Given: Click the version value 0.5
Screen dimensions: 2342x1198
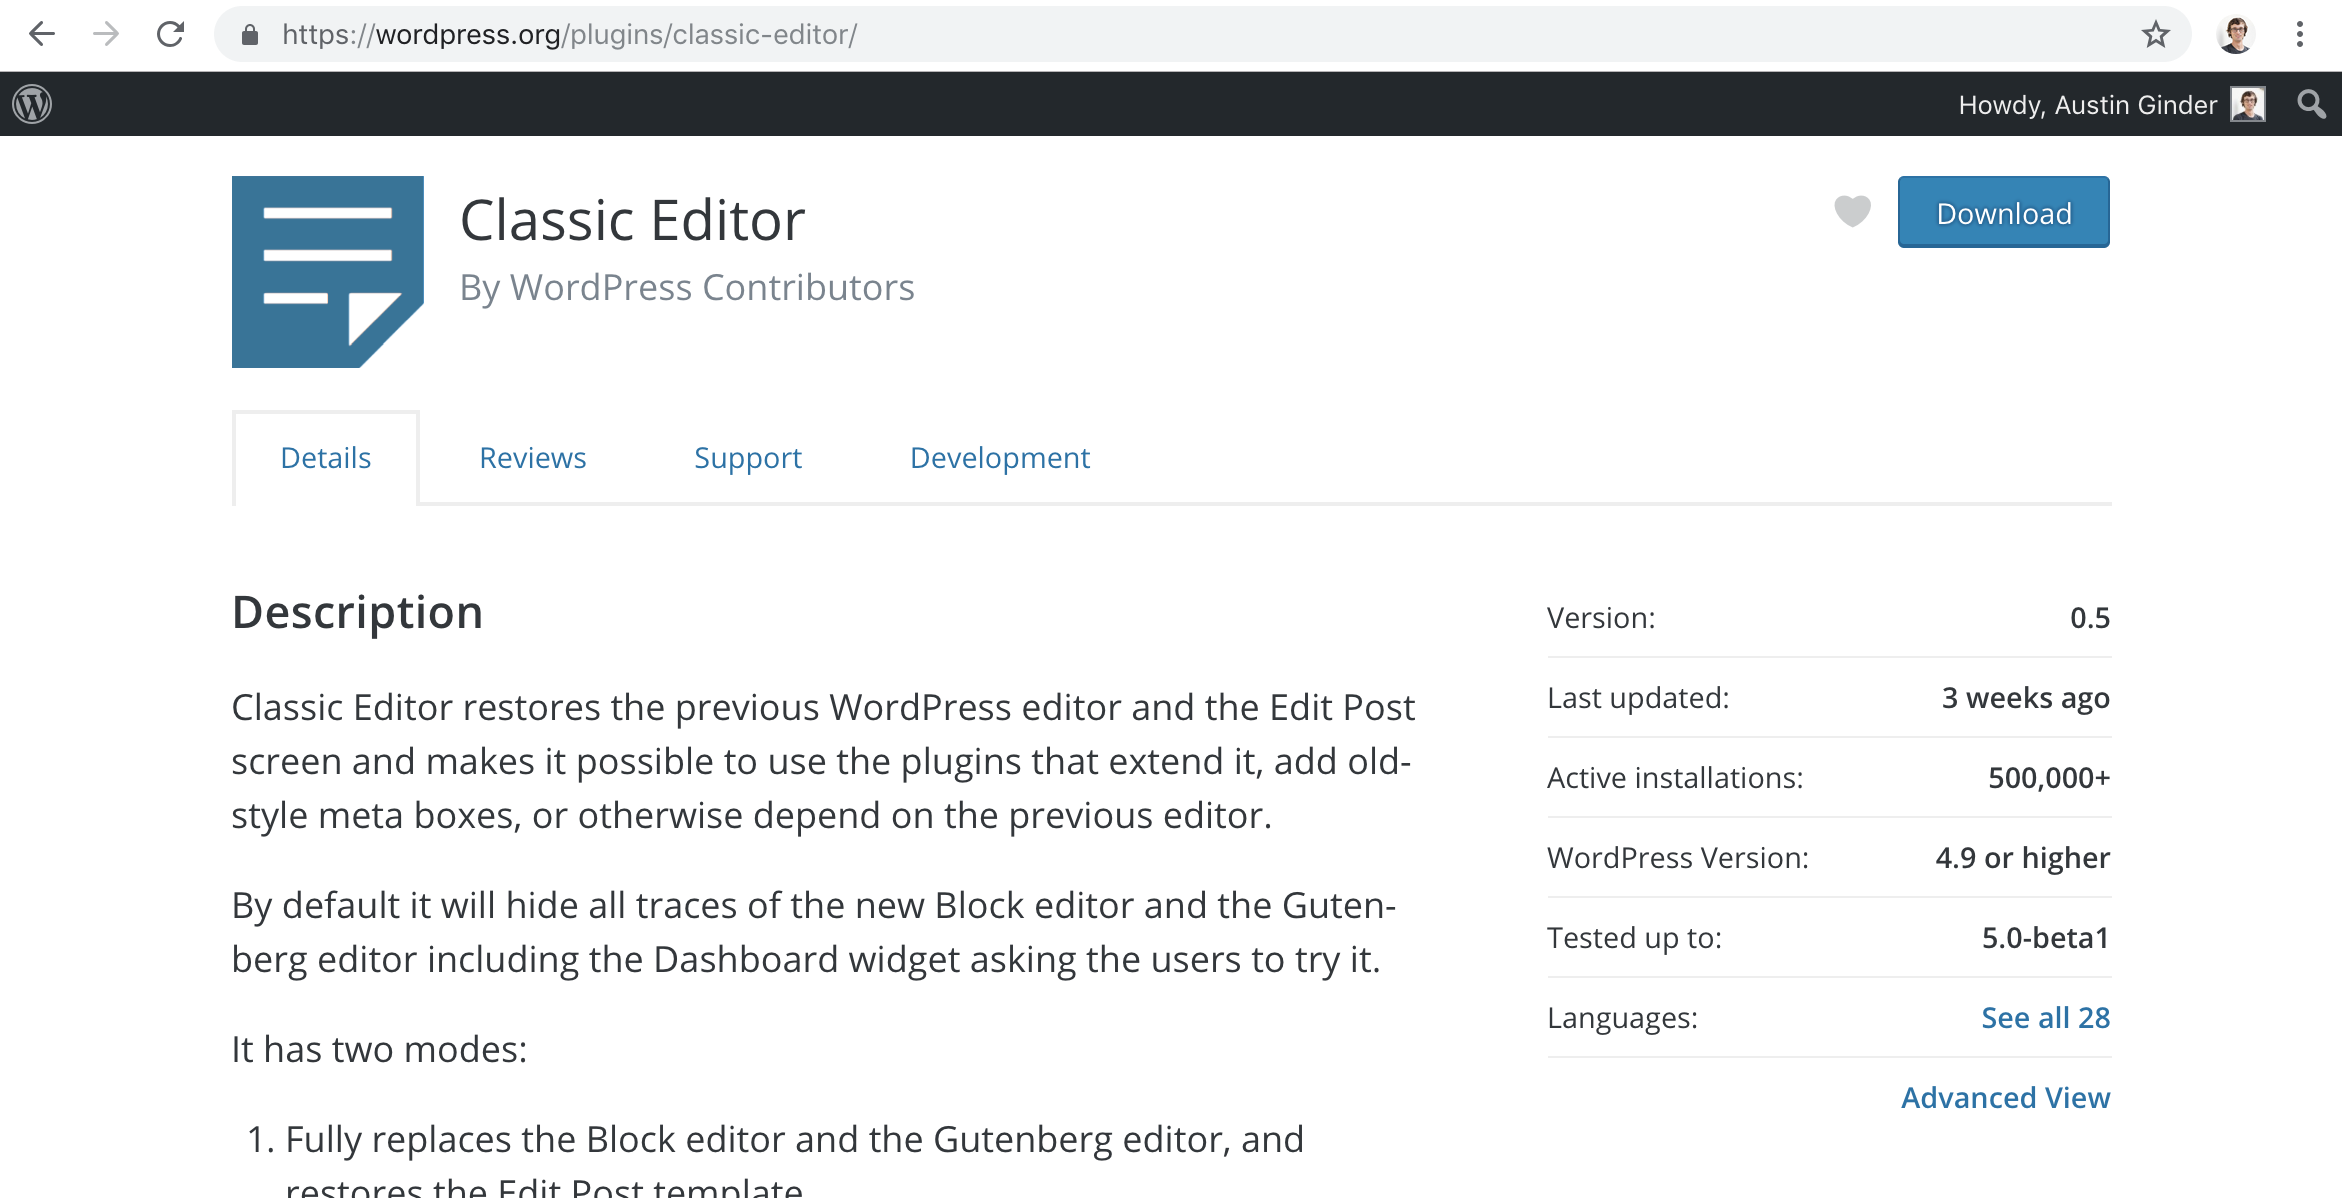Looking at the screenshot, I should tap(2090, 618).
